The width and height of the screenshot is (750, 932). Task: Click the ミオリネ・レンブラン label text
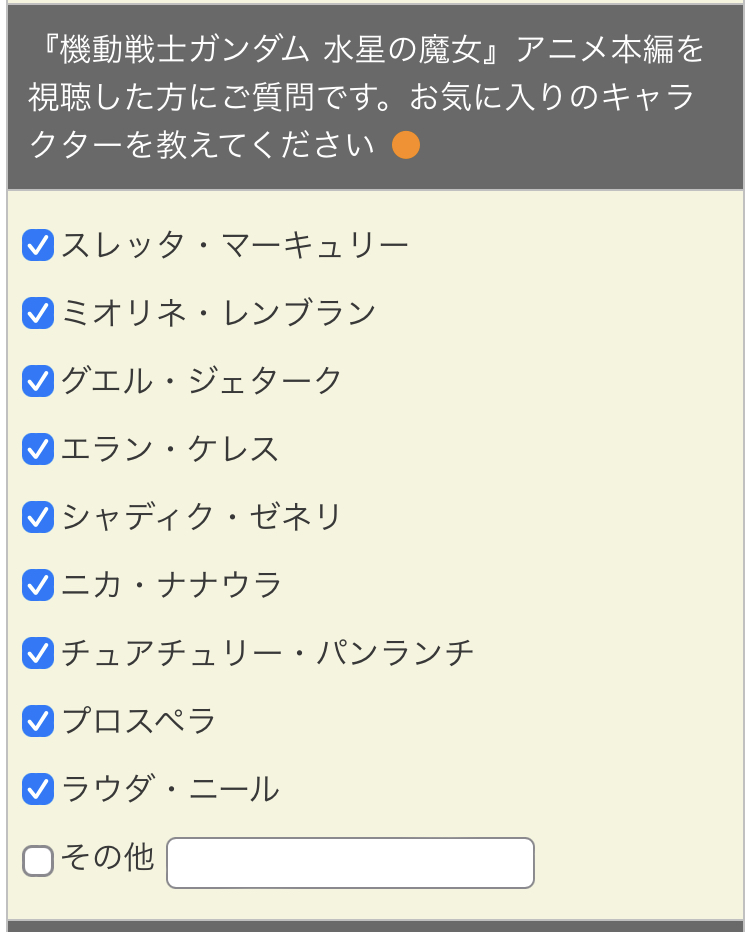coord(218,313)
